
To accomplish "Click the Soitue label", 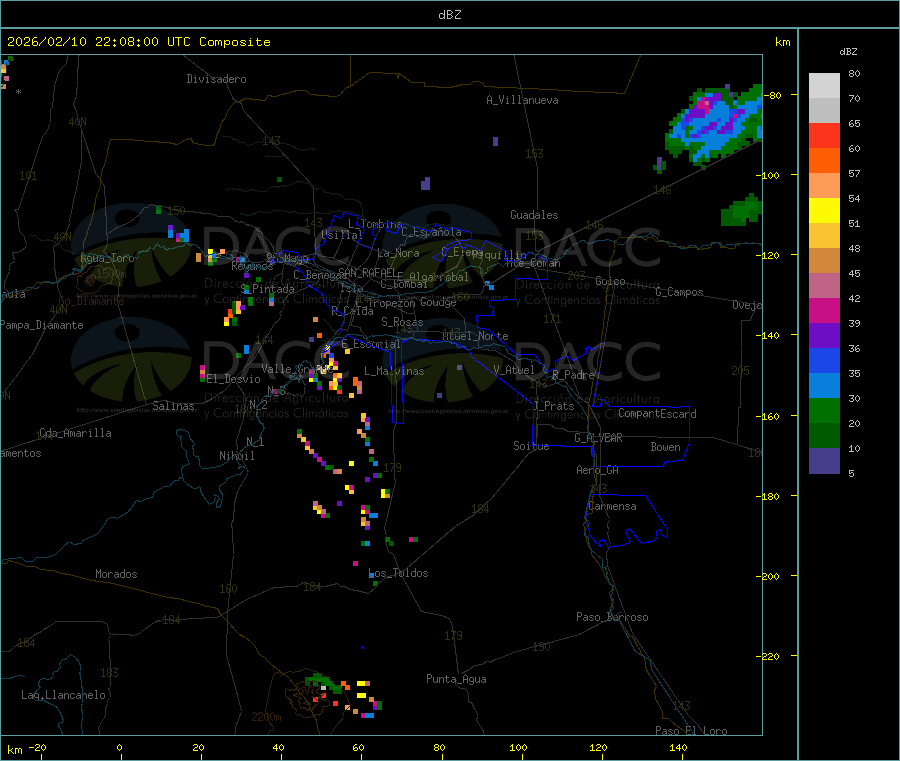I will (531, 446).
